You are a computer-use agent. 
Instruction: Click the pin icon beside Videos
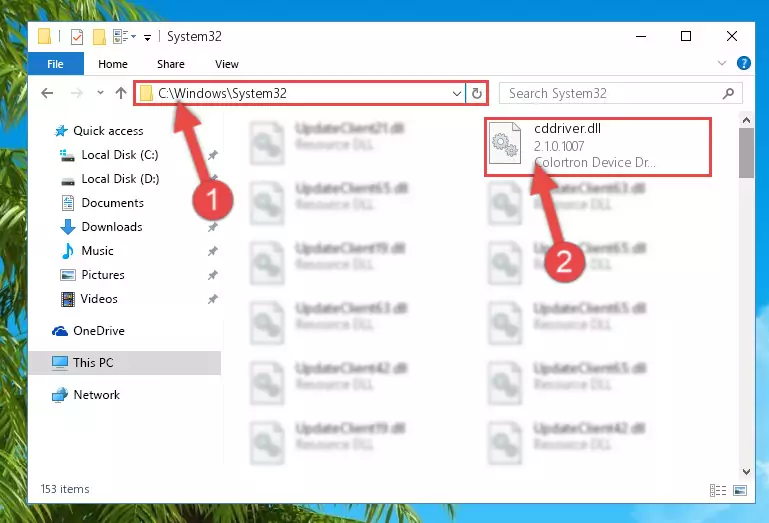(212, 300)
